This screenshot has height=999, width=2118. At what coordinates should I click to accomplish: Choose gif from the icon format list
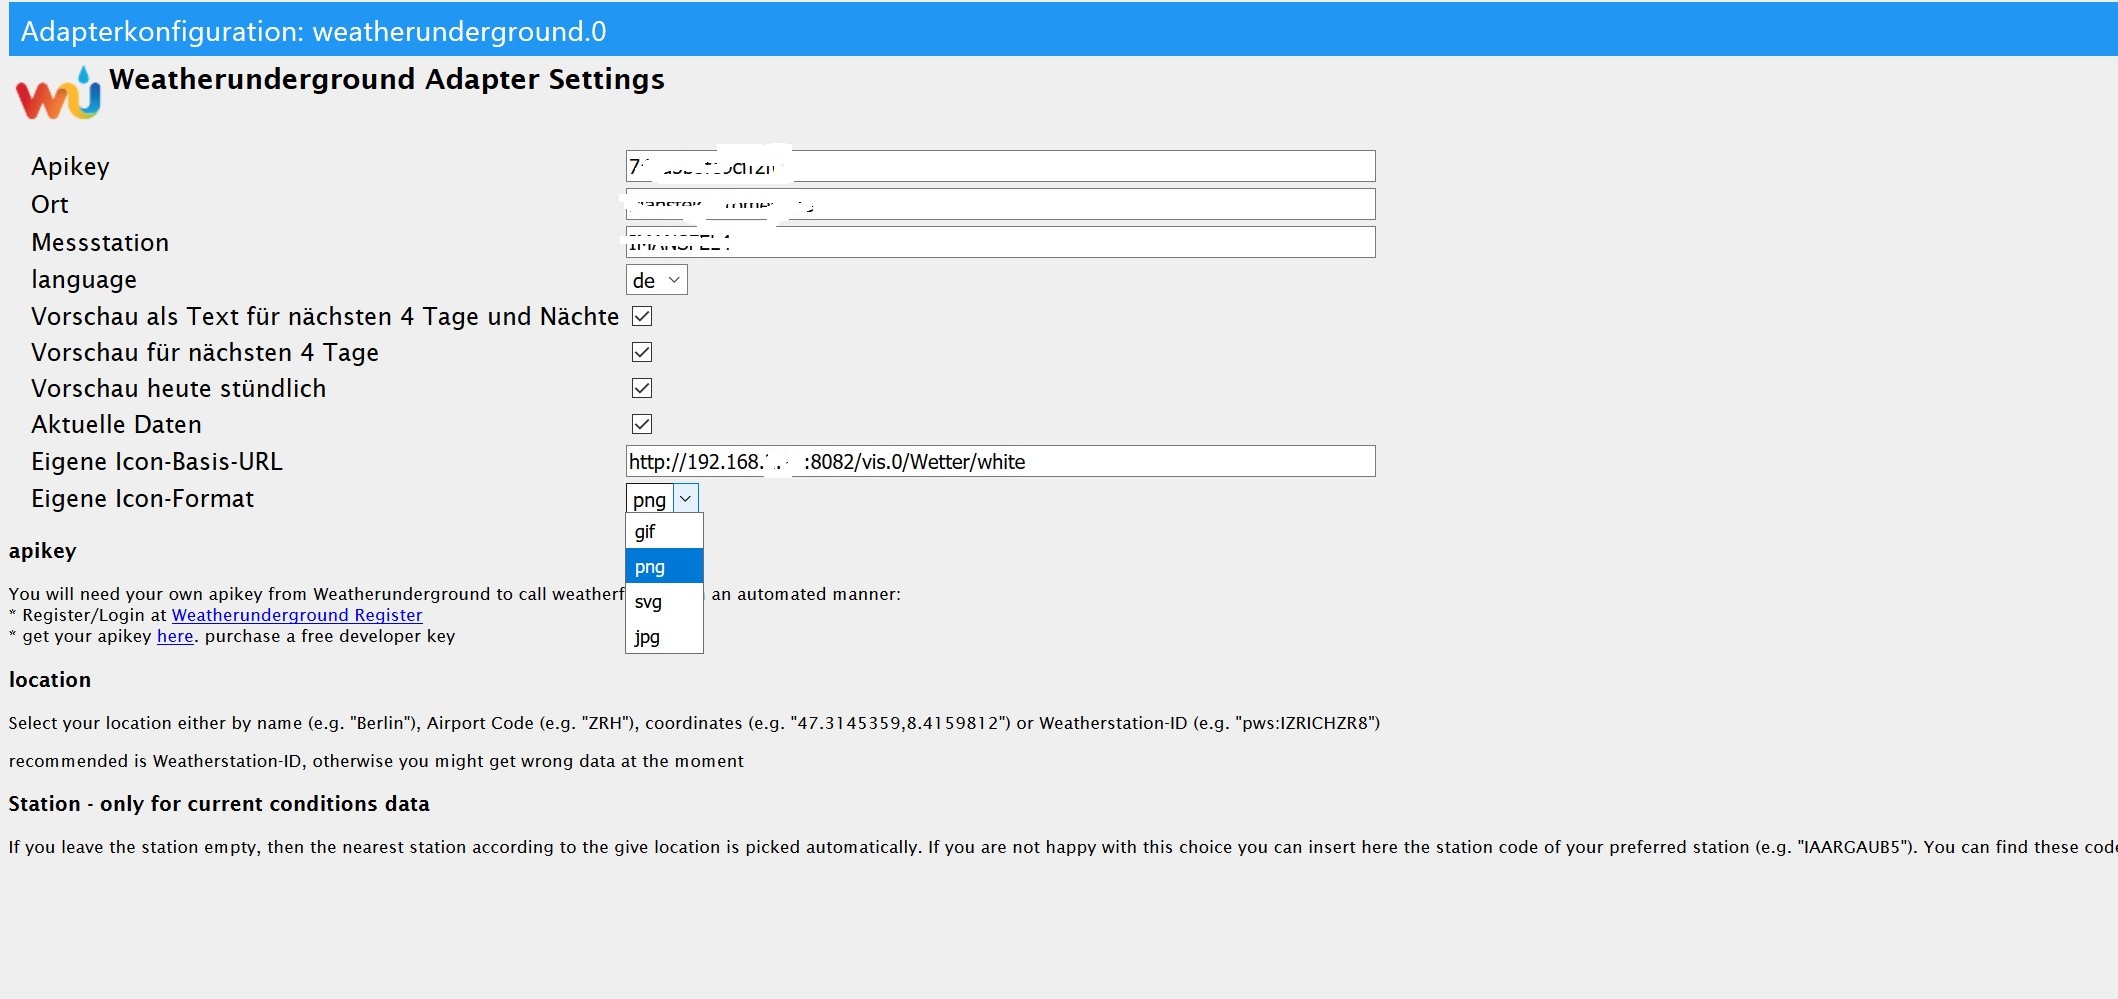664,532
